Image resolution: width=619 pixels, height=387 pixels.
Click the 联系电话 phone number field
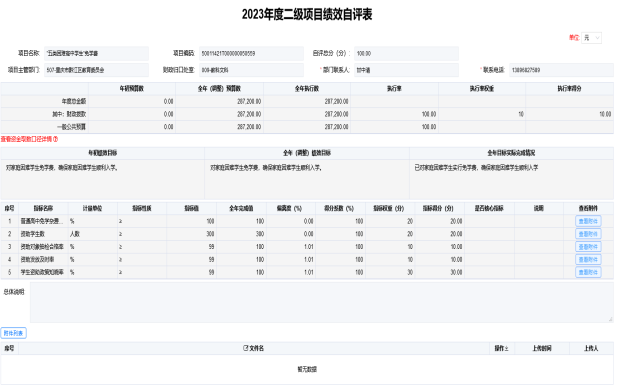561,70
